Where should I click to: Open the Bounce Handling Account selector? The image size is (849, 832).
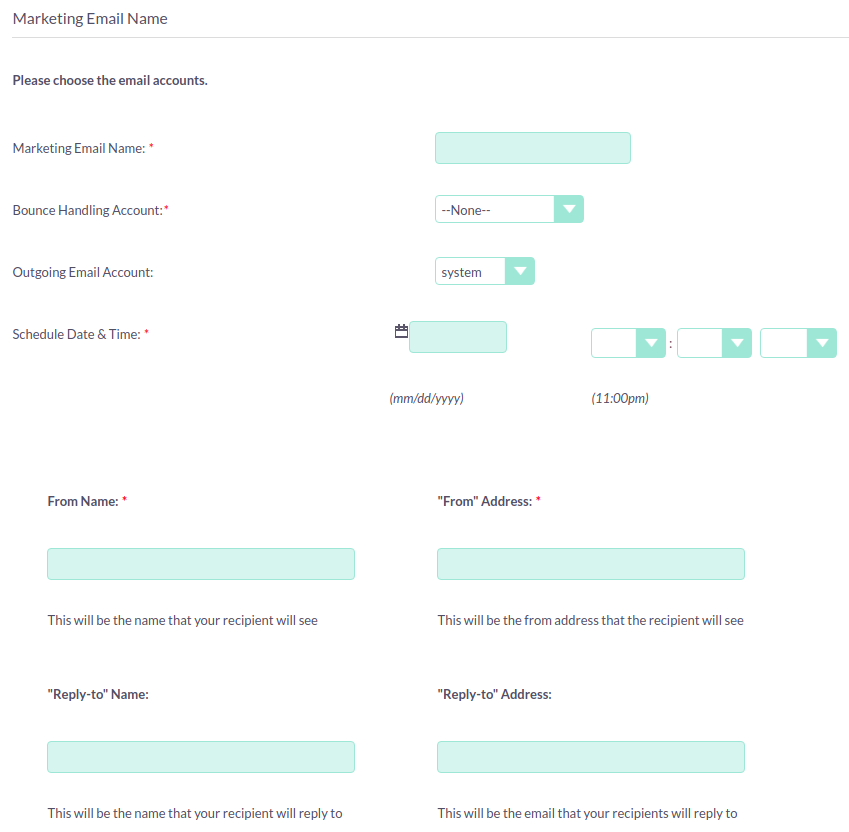(x=509, y=209)
